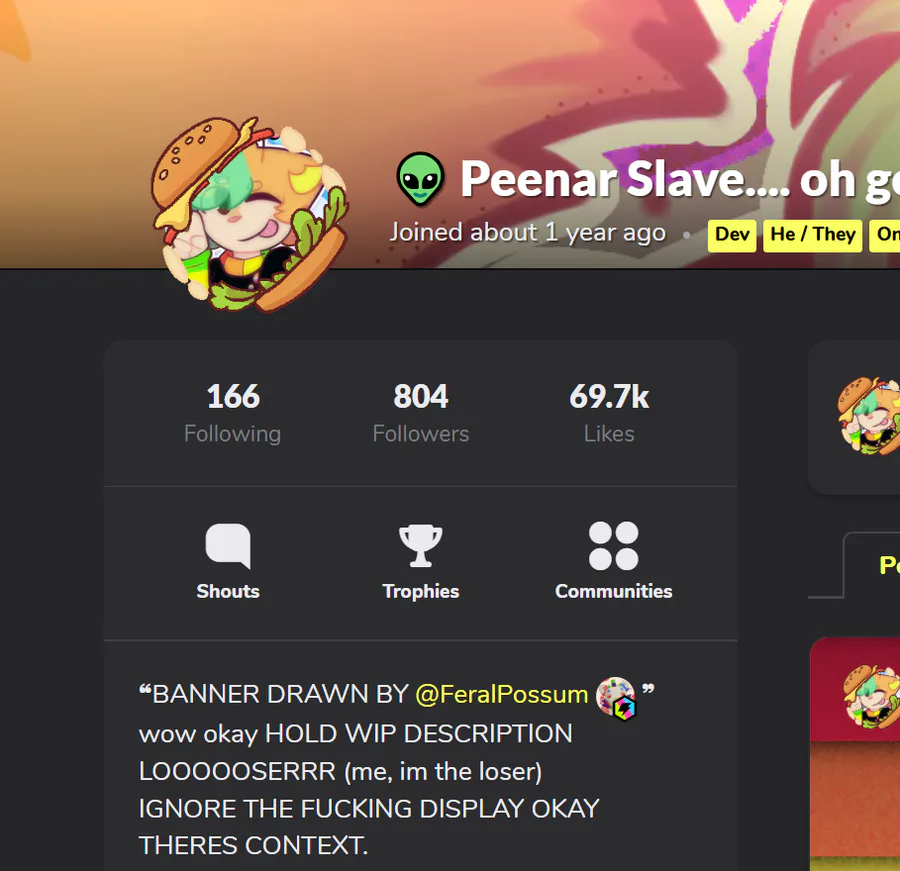
Task: Click the large burger profile avatar
Action: point(250,214)
